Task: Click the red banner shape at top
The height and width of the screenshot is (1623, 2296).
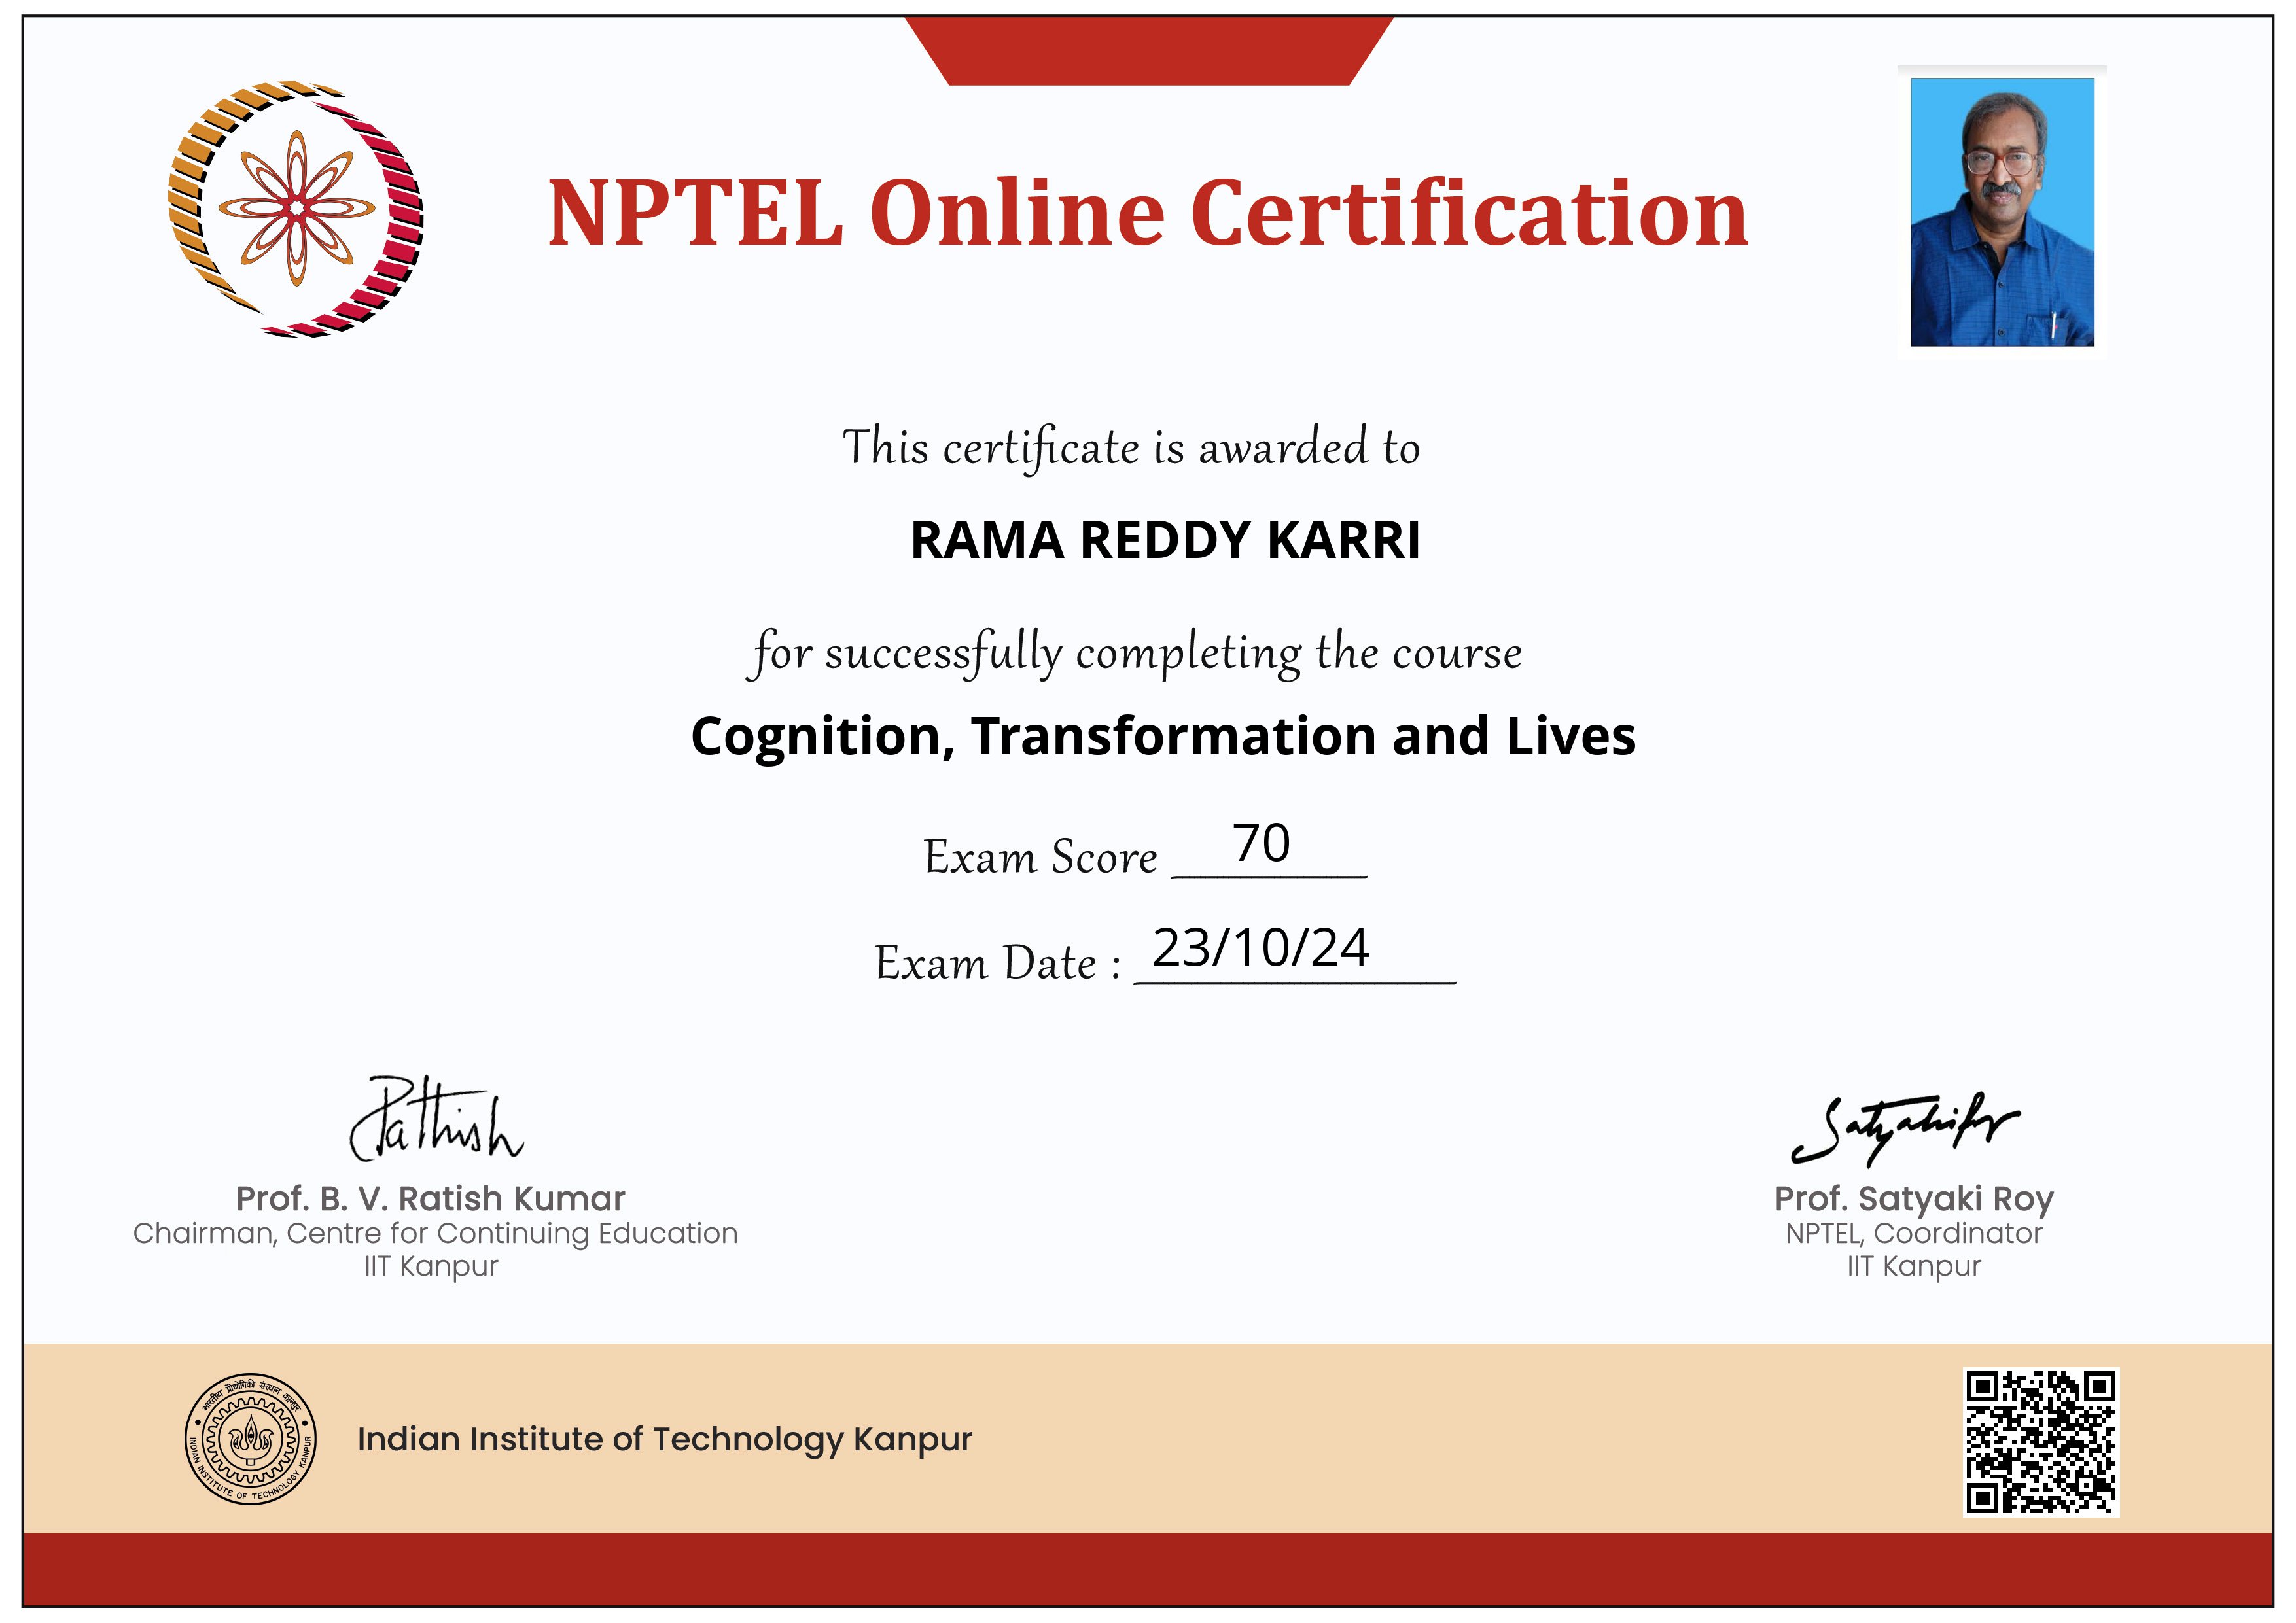Action: 1149,50
